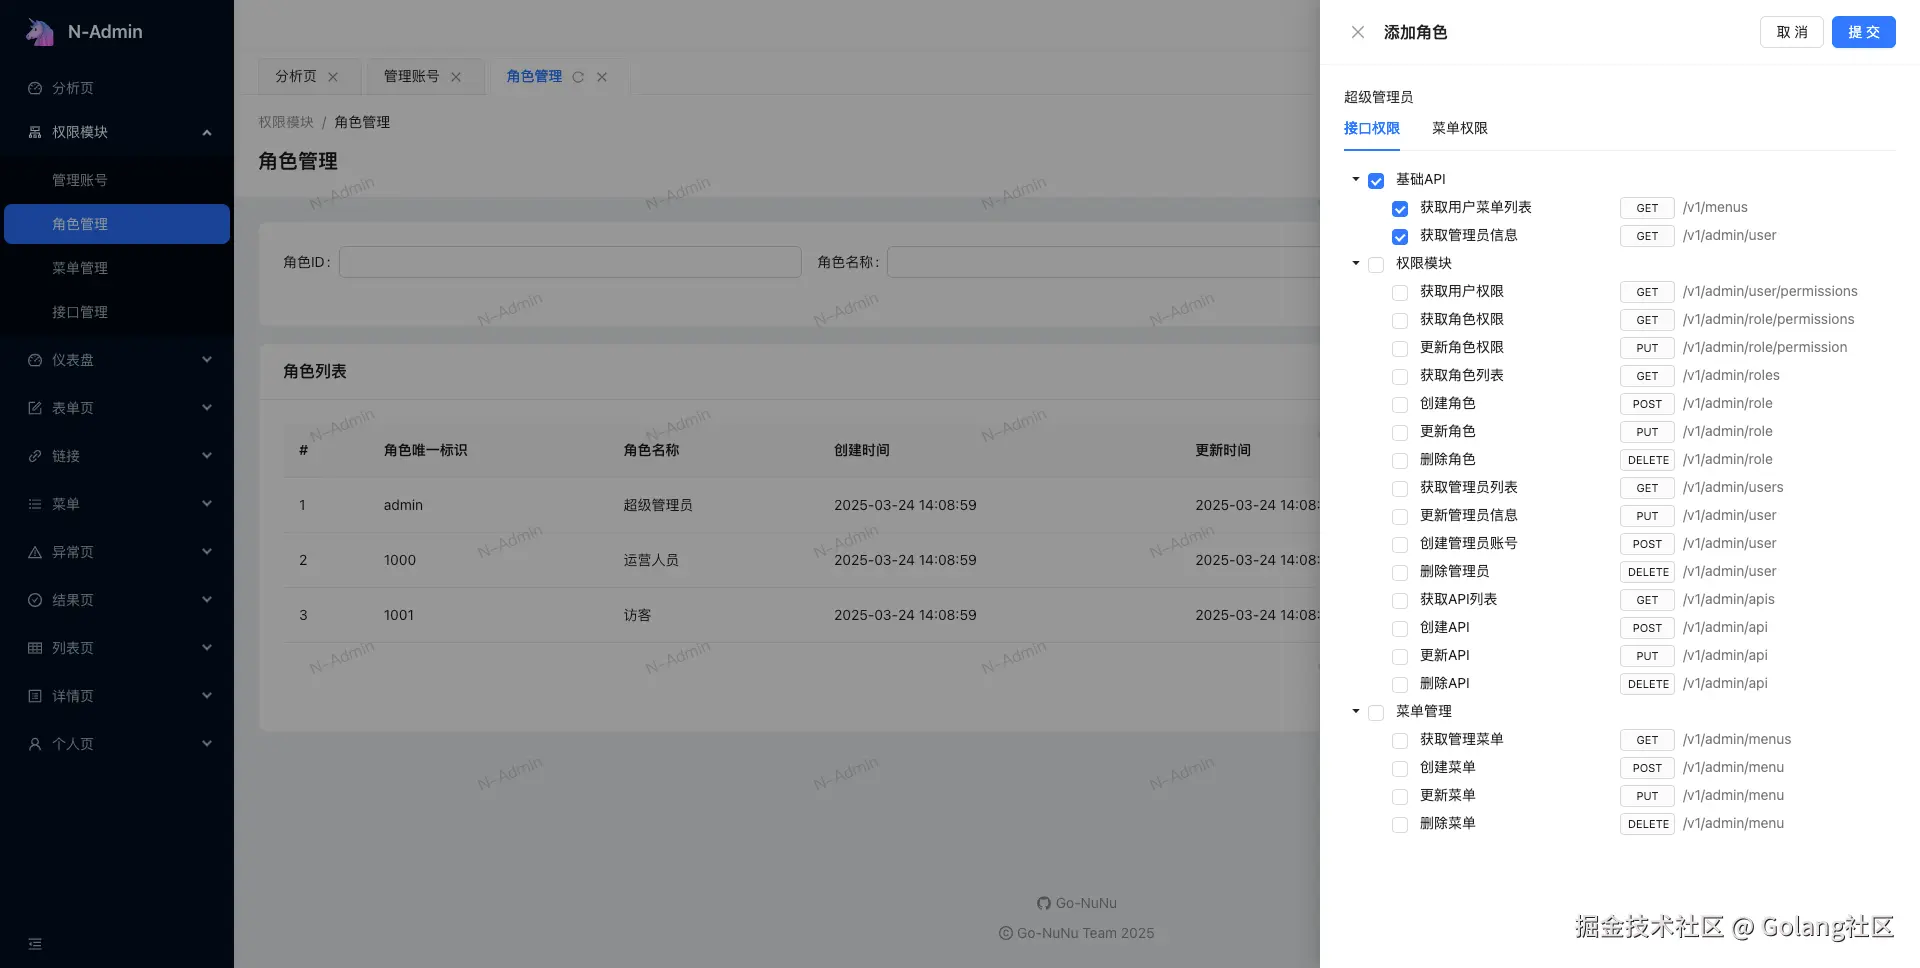Enable 创建角色 checkbox
This screenshot has height=968, width=1920.
[1400, 404]
